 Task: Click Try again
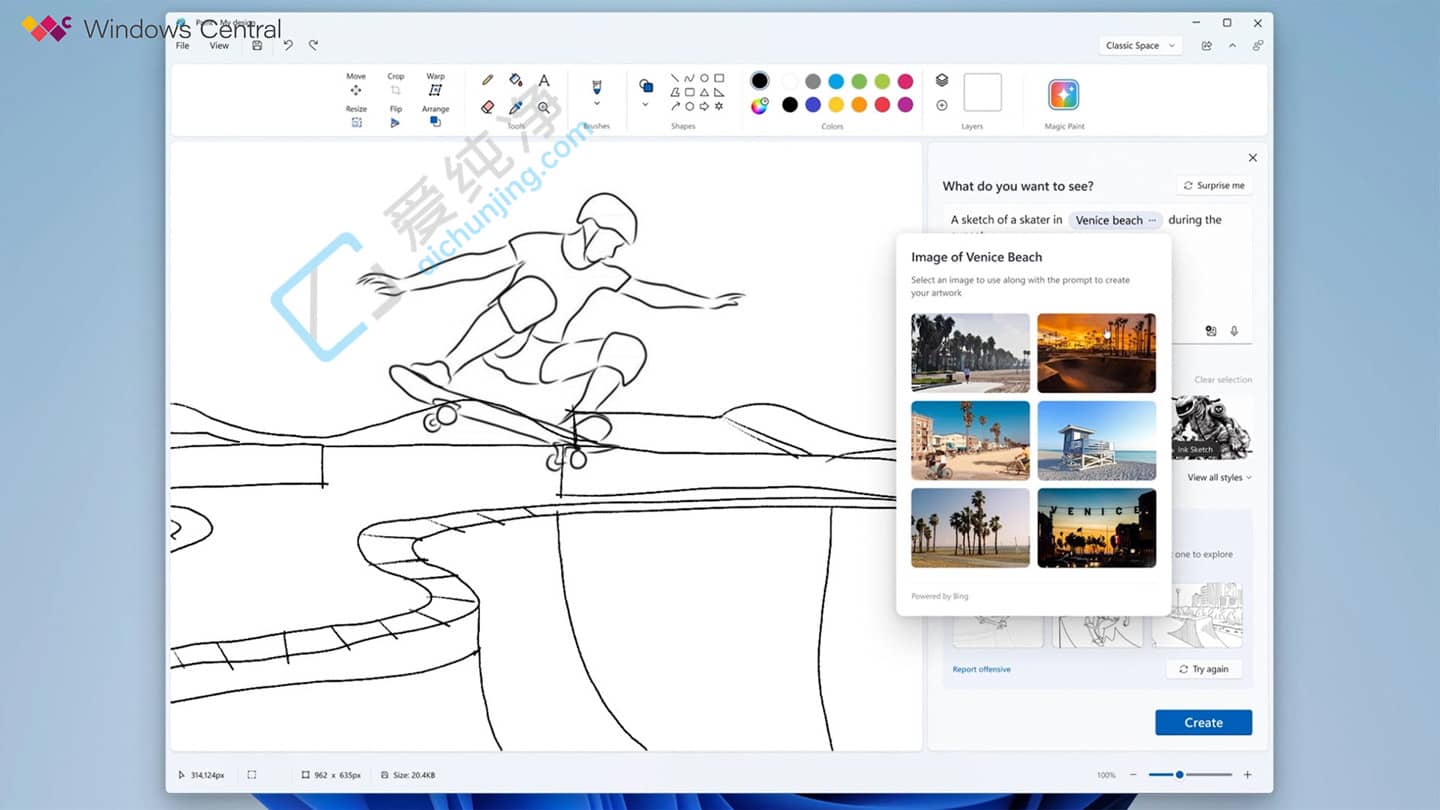click(x=1204, y=669)
